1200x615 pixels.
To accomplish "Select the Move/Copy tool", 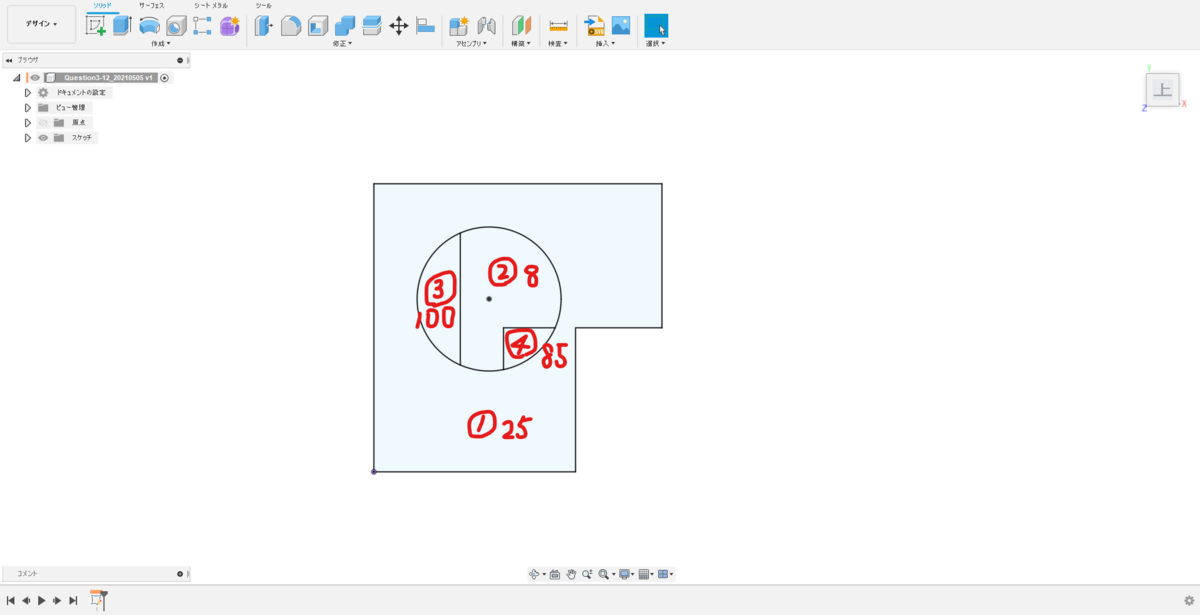I will pyautogui.click(x=399, y=26).
